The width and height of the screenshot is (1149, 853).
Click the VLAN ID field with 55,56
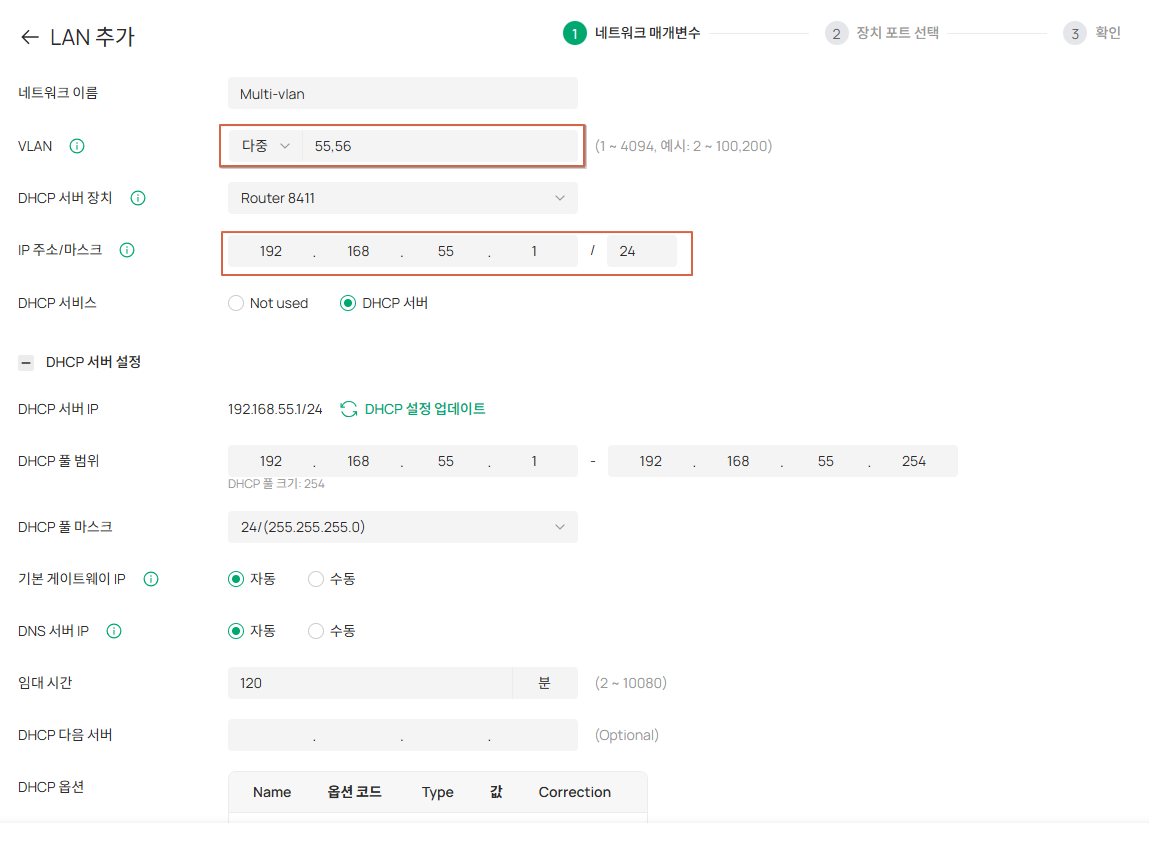(x=440, y=146)
